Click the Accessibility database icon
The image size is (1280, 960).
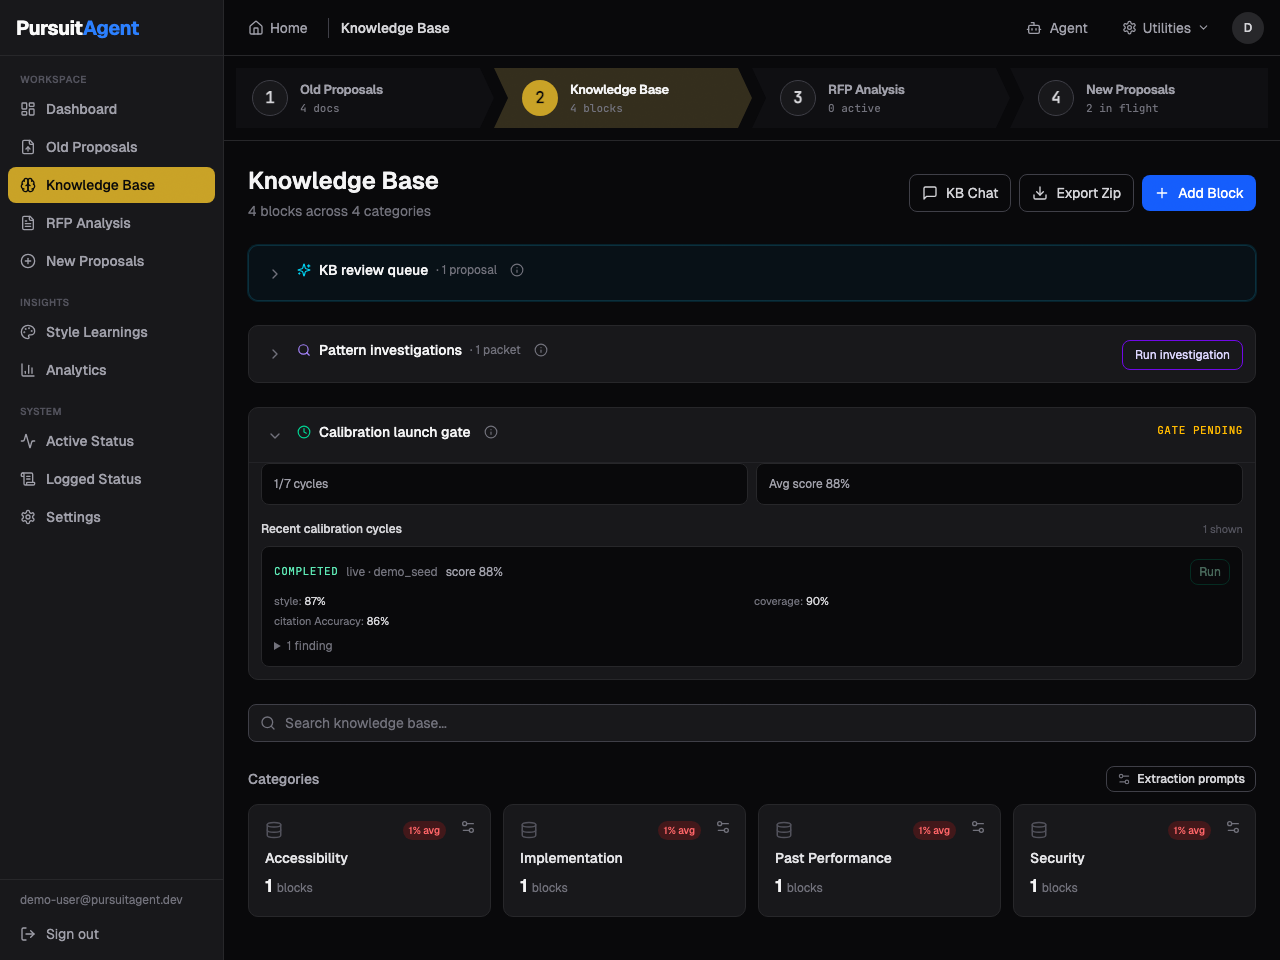point(274,830)
